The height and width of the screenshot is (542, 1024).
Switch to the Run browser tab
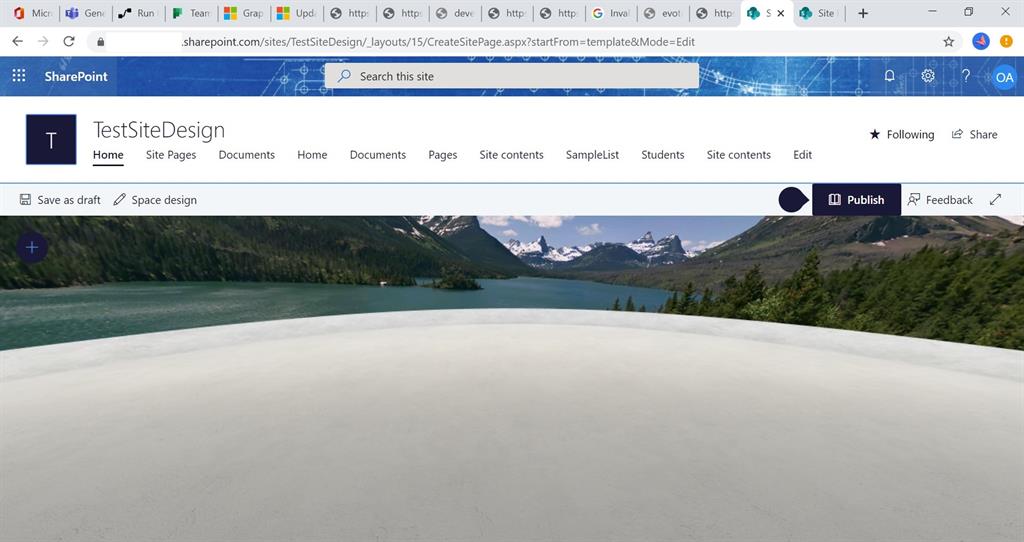(138, 13)
